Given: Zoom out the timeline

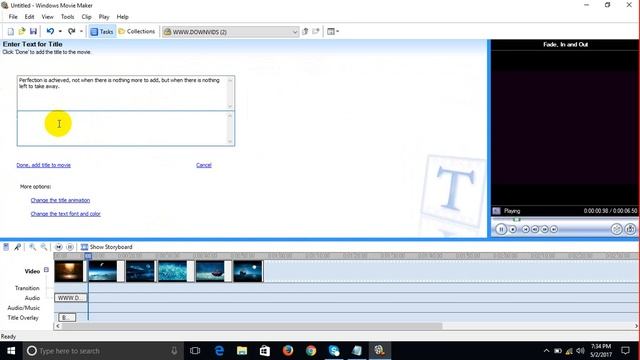Looking at the screenshot, I should tap(44, 247).
